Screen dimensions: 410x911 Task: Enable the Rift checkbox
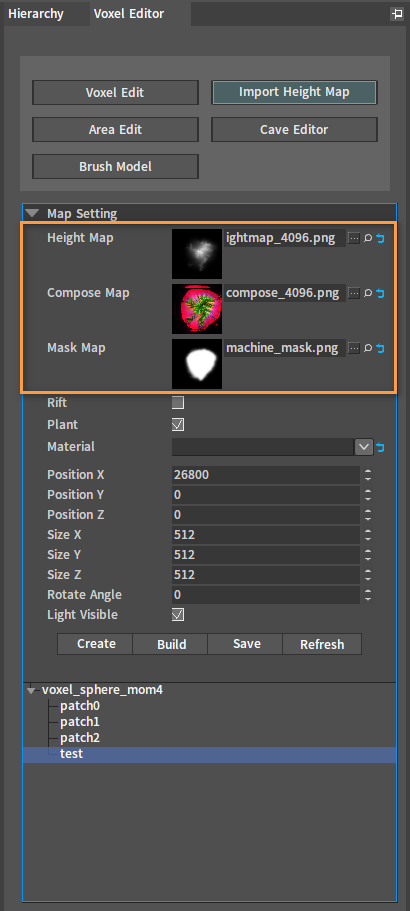[x=178, y=403]
